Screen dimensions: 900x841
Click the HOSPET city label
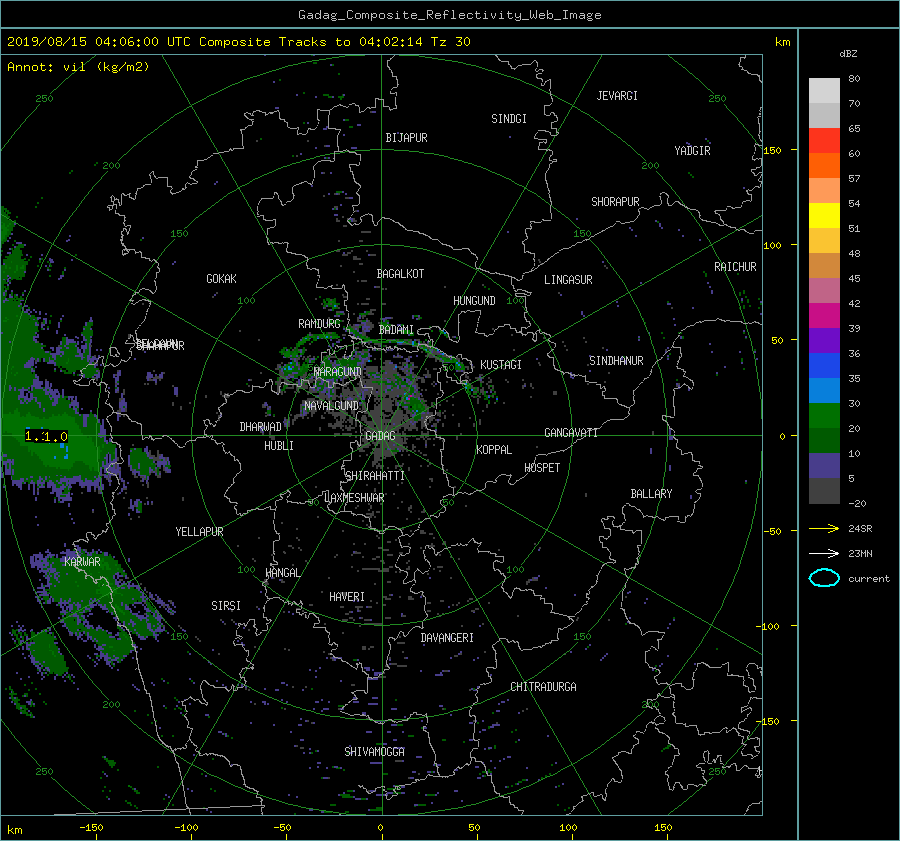pyautogui.click(x=542, y=468)
